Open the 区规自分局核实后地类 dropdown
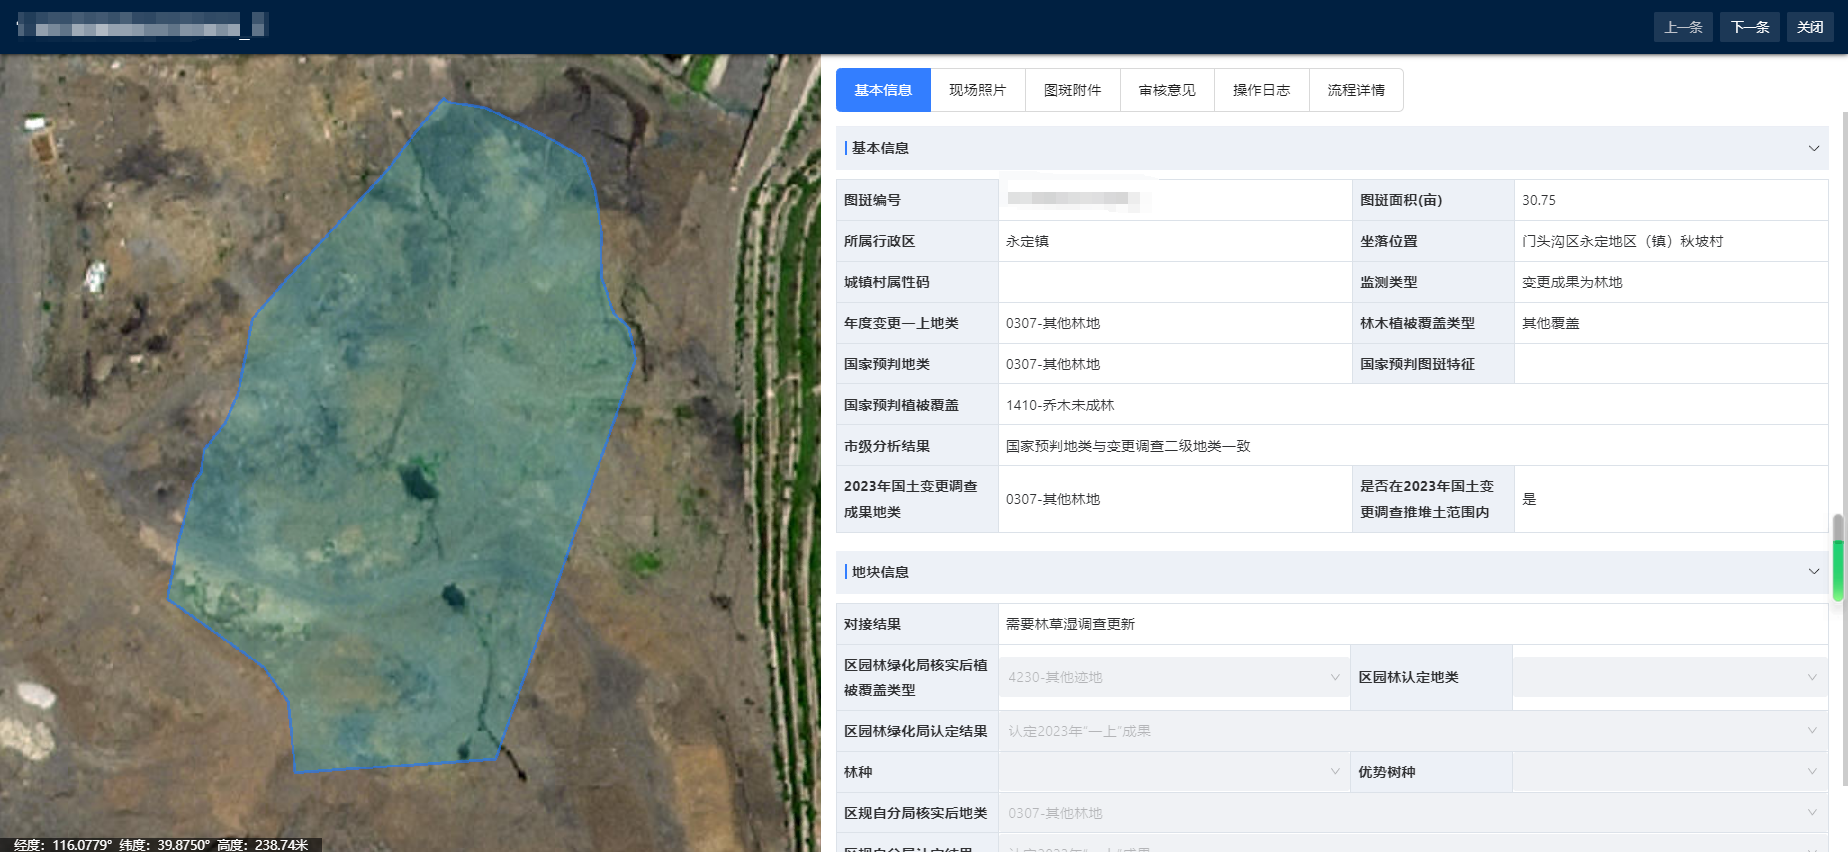1848x852 pixels. pos(1413,813)
